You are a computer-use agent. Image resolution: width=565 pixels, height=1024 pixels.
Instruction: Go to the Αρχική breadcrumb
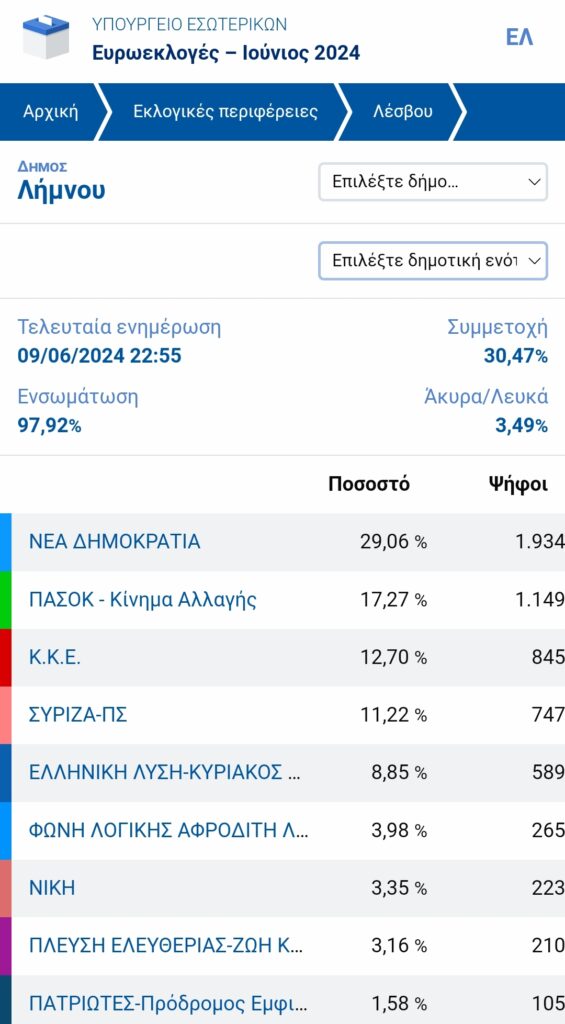coord(50,112)
